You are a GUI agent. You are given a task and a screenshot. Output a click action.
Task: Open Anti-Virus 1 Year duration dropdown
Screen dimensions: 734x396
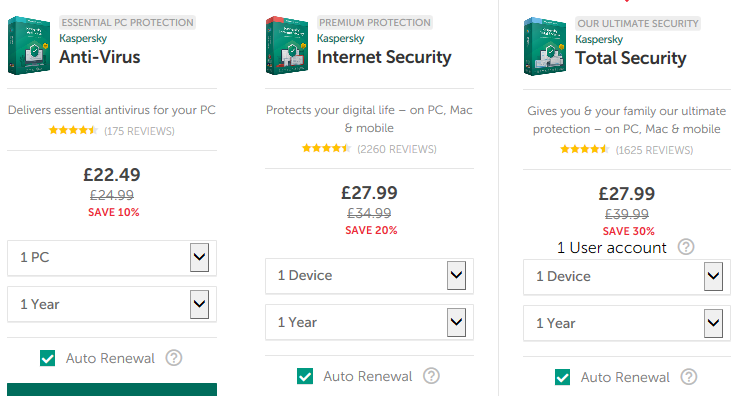pyautogui.click(x=112, y=304)
